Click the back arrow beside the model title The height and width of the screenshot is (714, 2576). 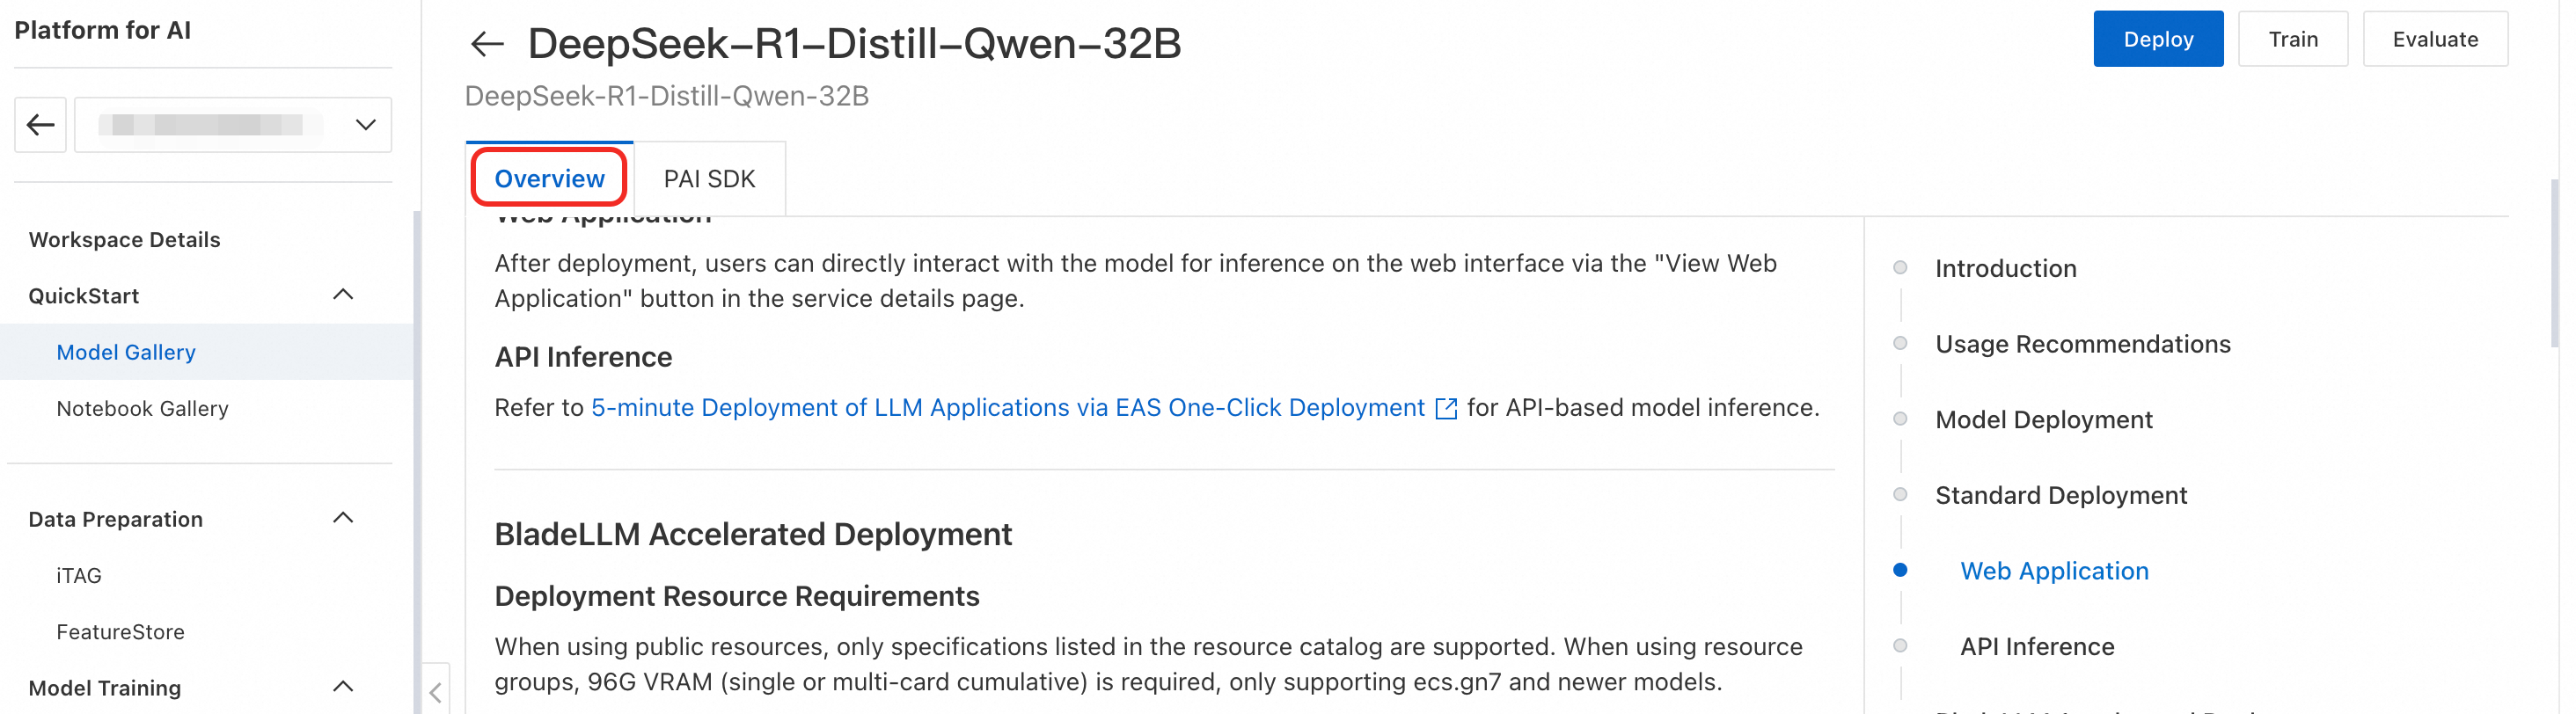pos(487,44)
